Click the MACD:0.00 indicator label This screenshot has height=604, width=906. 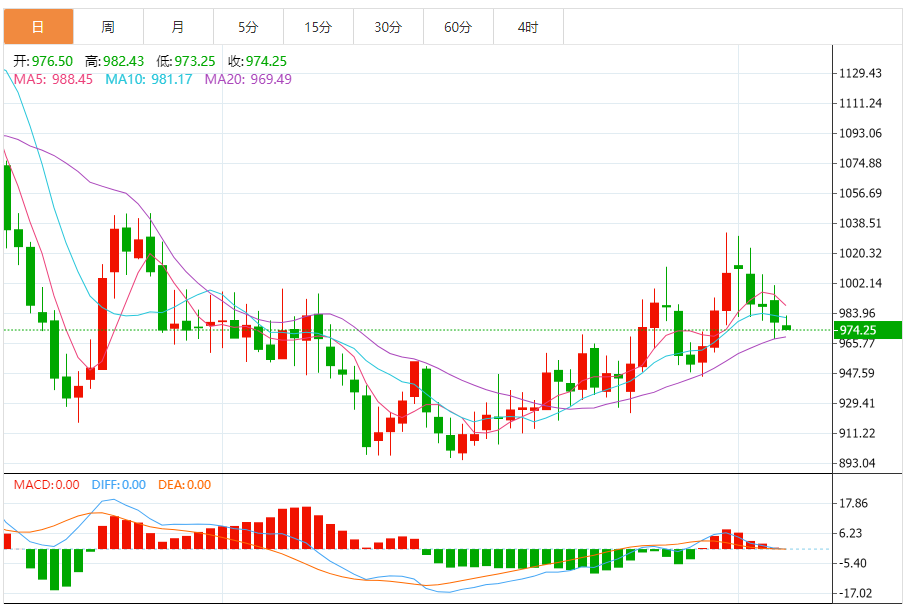(x=47, y=484)
